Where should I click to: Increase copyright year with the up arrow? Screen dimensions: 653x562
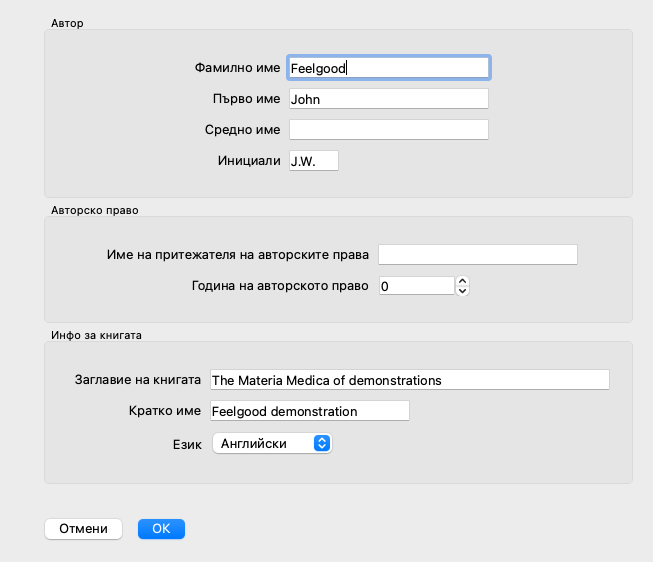(x=462, y=281)
